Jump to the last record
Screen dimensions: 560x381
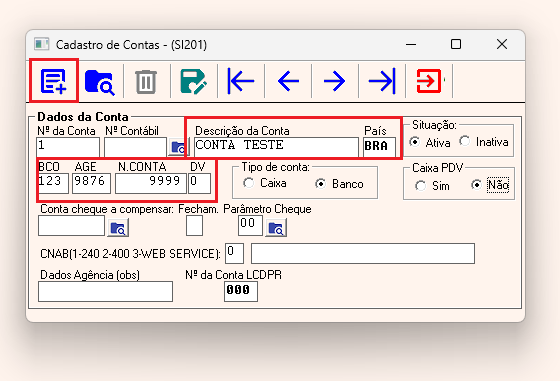tap(382, 81)
